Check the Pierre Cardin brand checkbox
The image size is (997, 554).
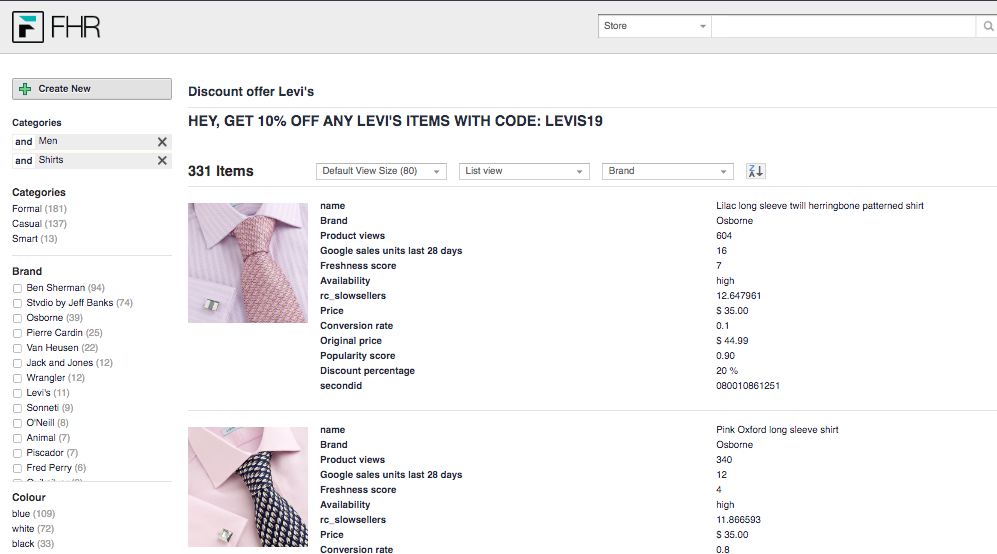pyautogui.click(x=17, y=333)
